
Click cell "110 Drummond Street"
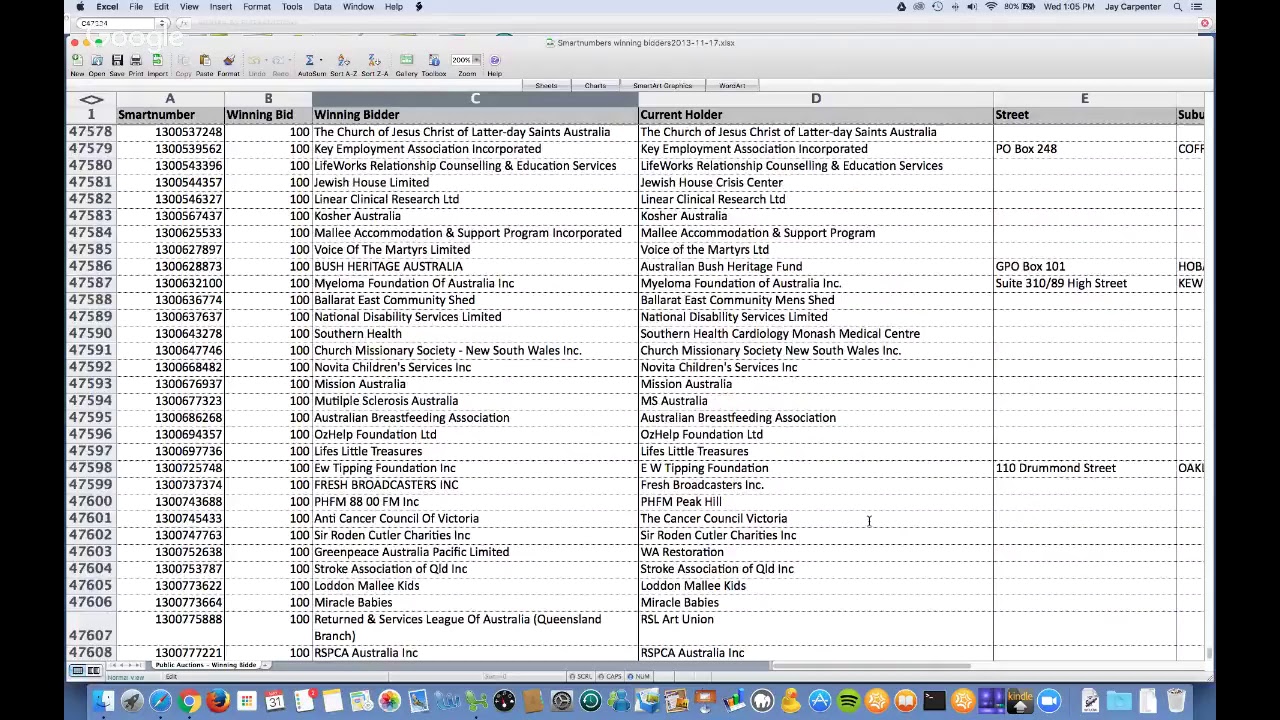coord(1084,468)
